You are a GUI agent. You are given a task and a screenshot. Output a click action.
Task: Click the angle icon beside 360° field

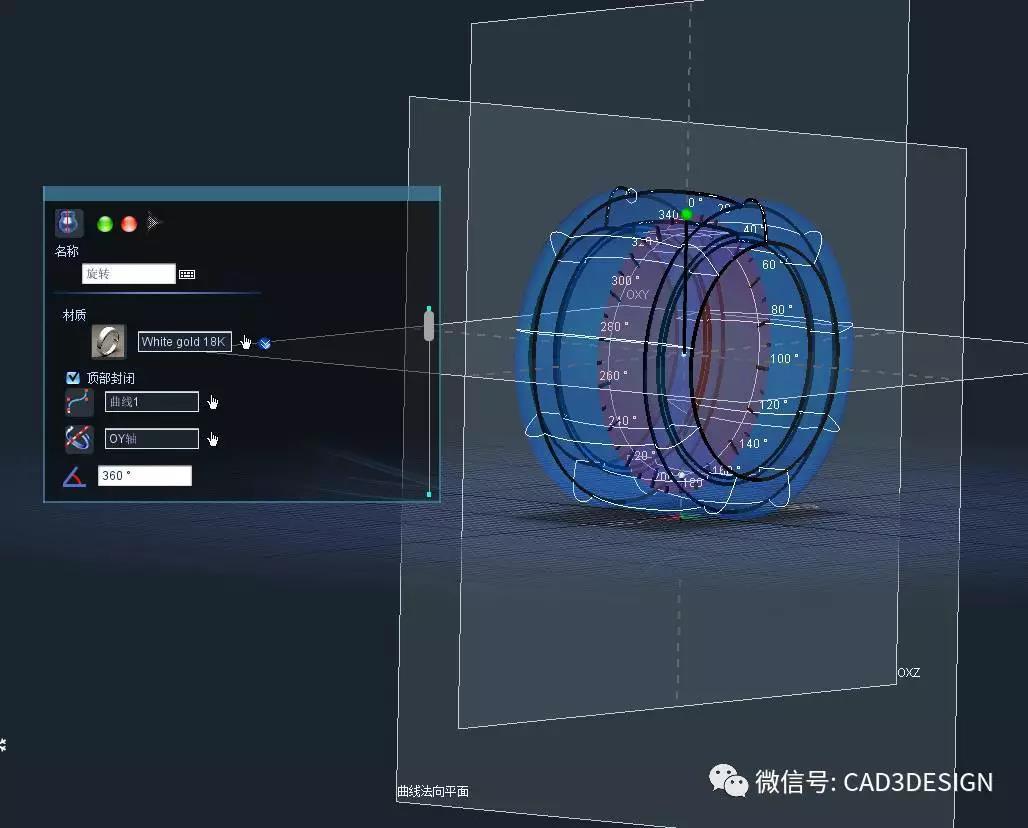(74, 477)
